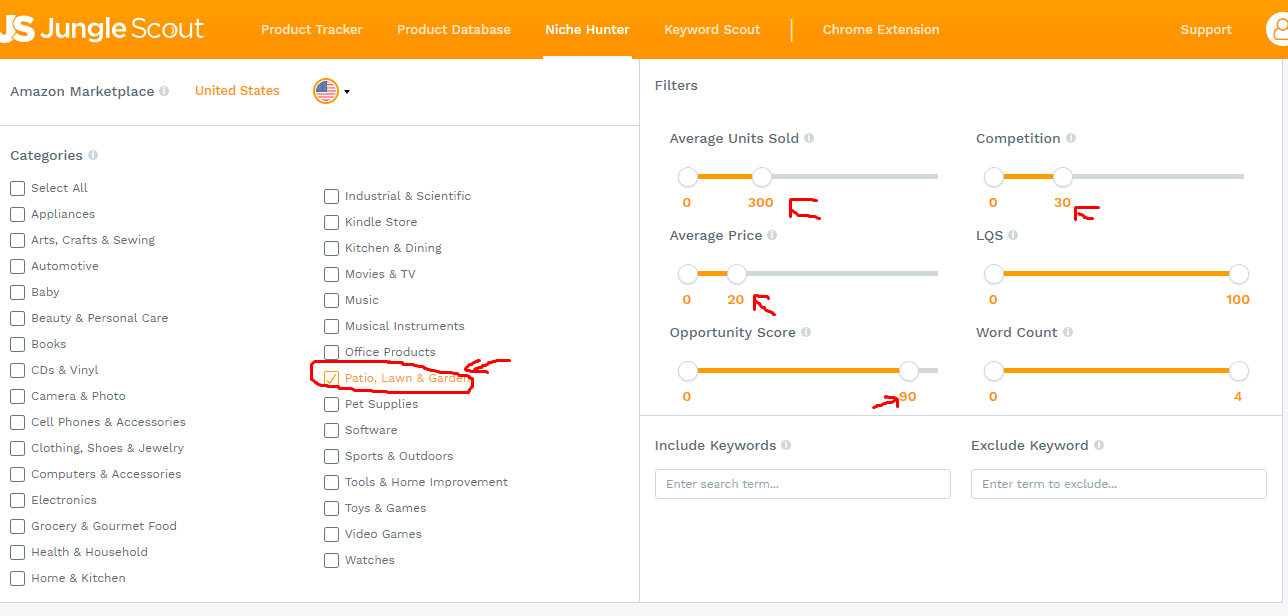Check the Movies & TV category
This screenshot has height=616, width=1288.
(x=332, y=274)
